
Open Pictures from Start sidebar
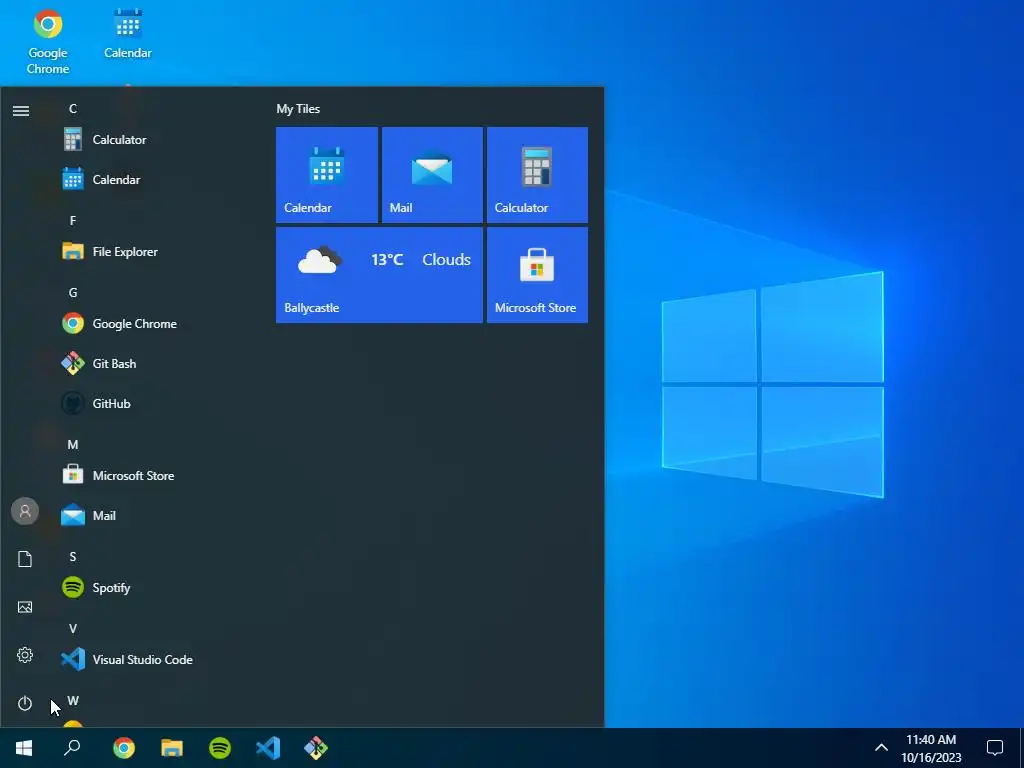pos(25,607)
